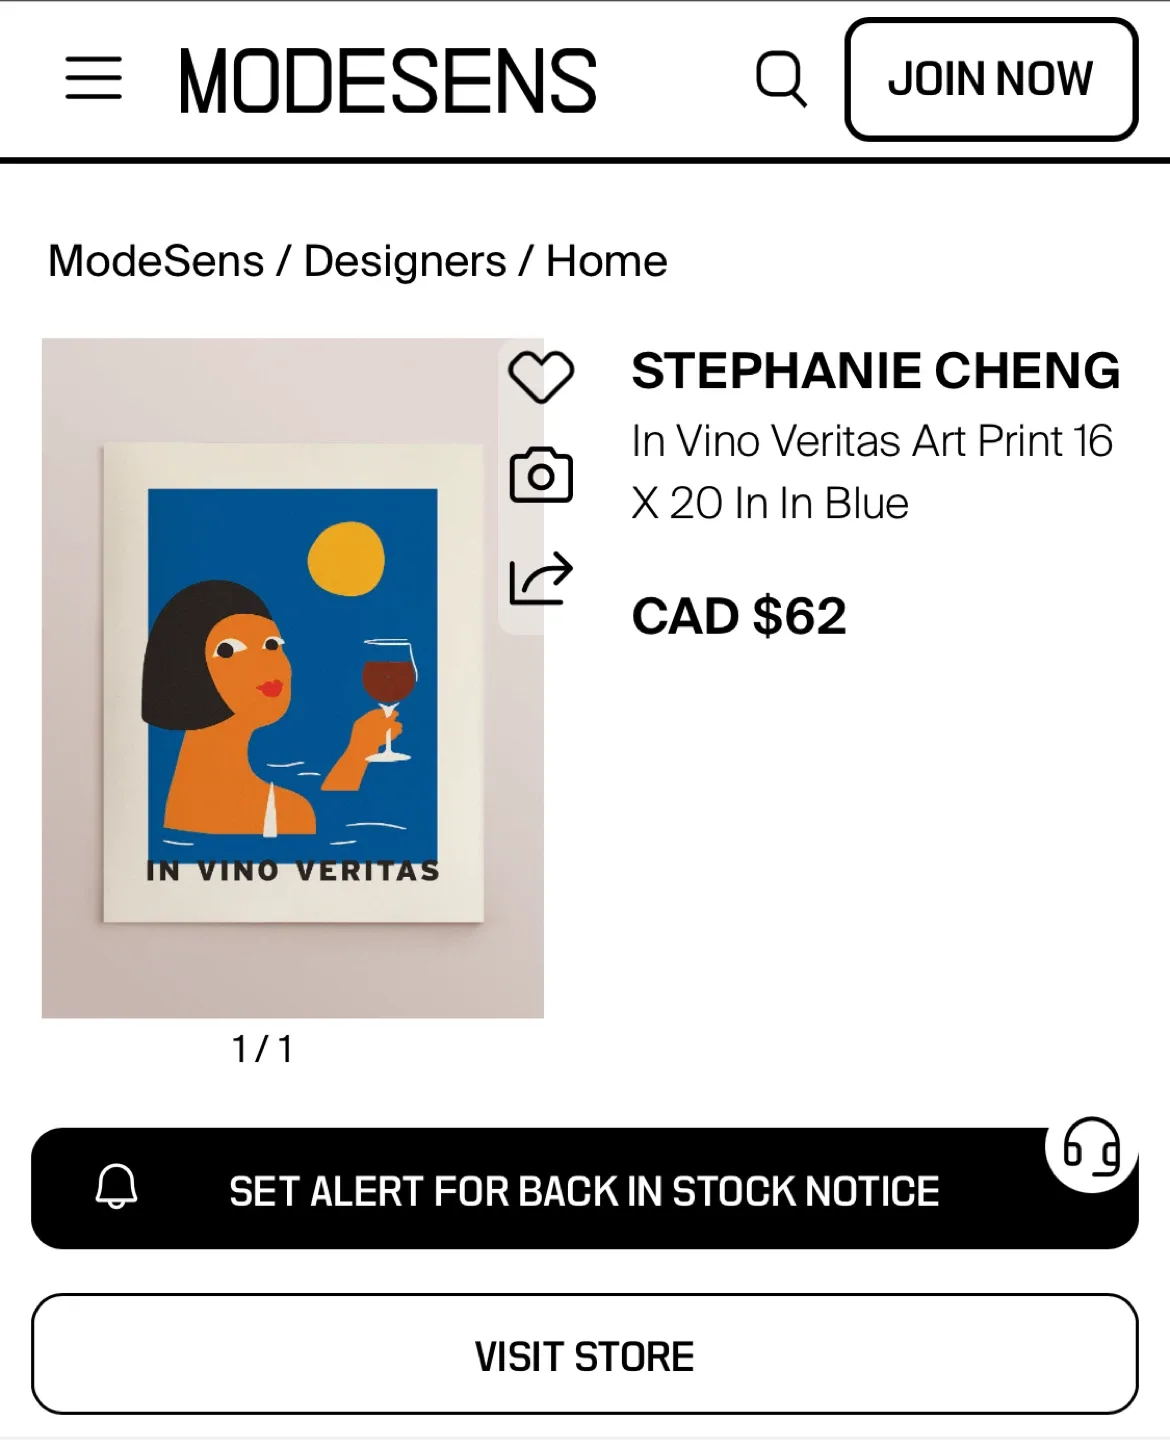Open customer support via the headset icon

pos(1091,1153)
